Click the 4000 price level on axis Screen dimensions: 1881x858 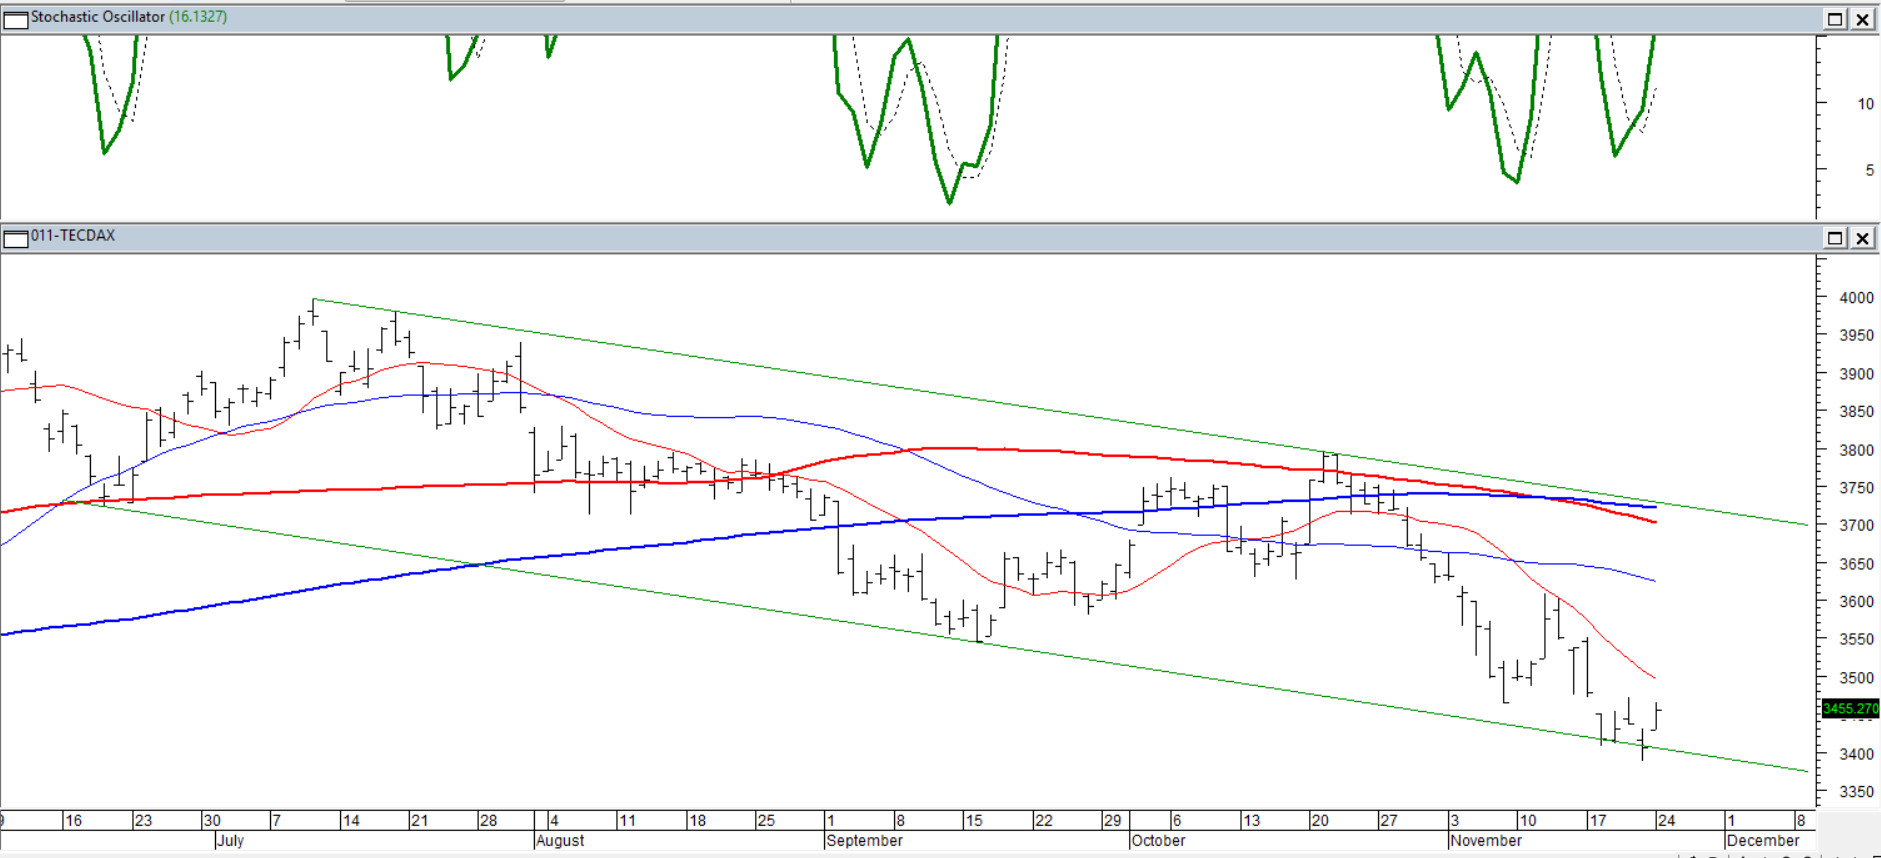(x=1856, y=298)
